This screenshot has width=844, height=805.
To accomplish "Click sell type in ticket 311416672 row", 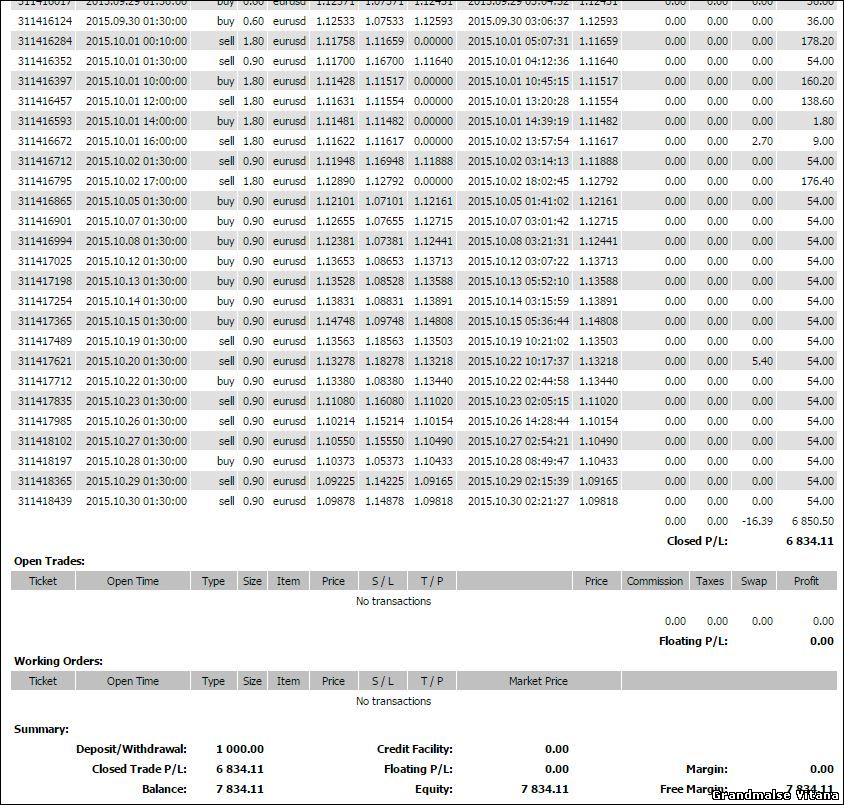I will (227, 141).
